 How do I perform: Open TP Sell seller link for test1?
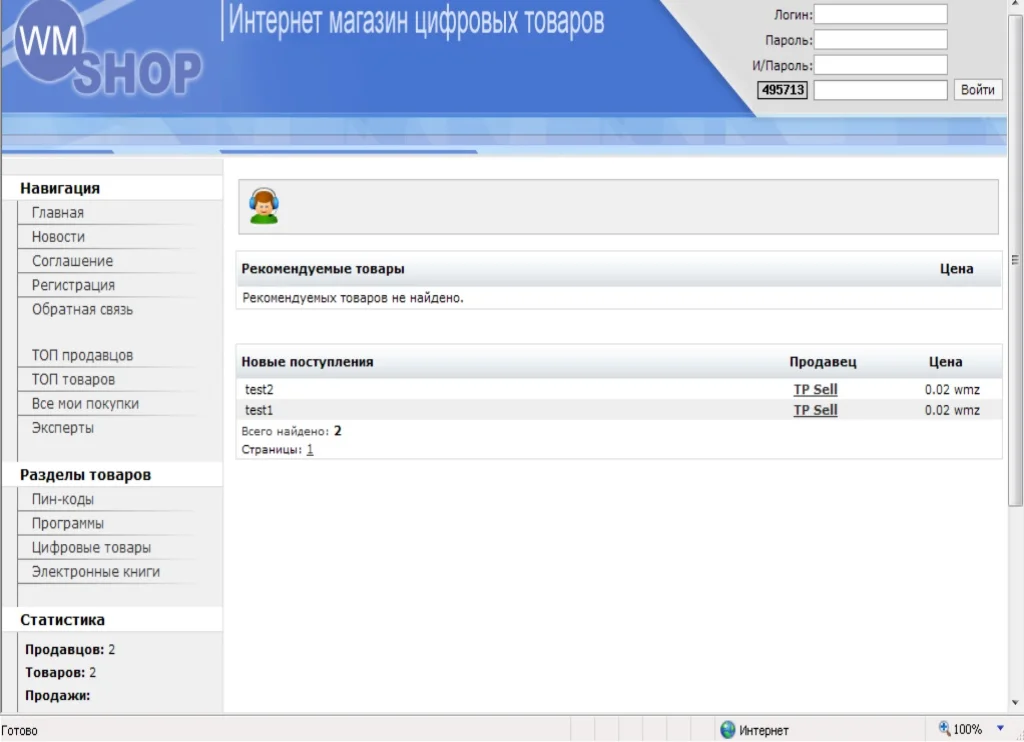tap(815, 410)
